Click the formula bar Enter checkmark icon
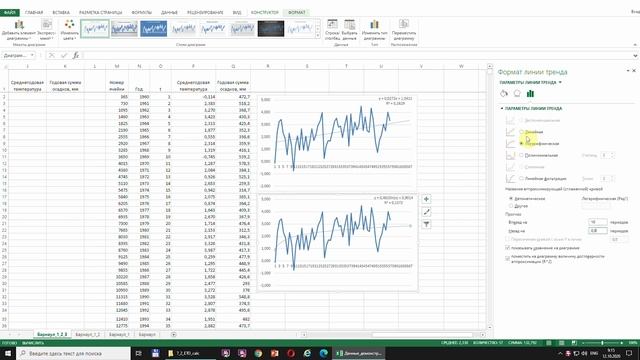Screen dimensions: 640x360 [64, 55]
